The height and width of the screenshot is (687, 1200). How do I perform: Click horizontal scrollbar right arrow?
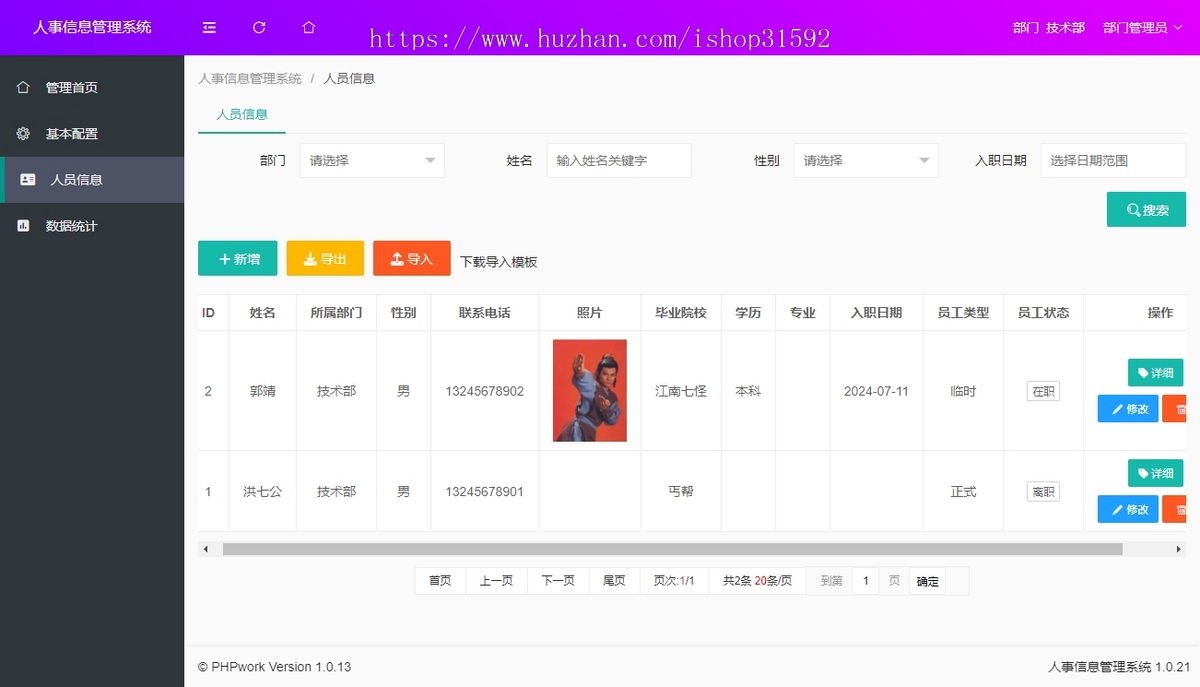[x=1179, y=549]
